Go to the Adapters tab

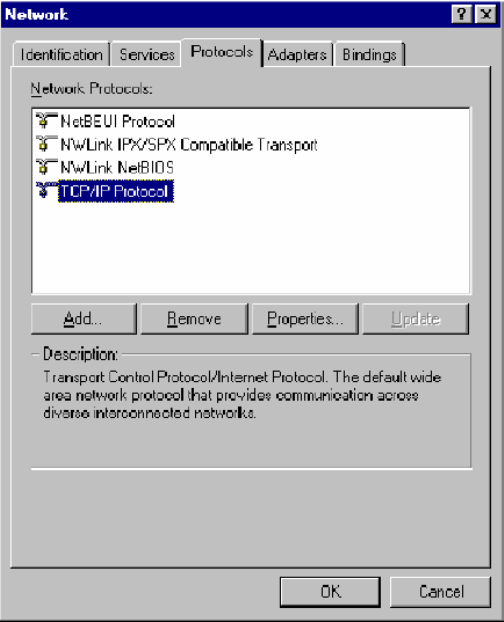click(x=297, y=54)
